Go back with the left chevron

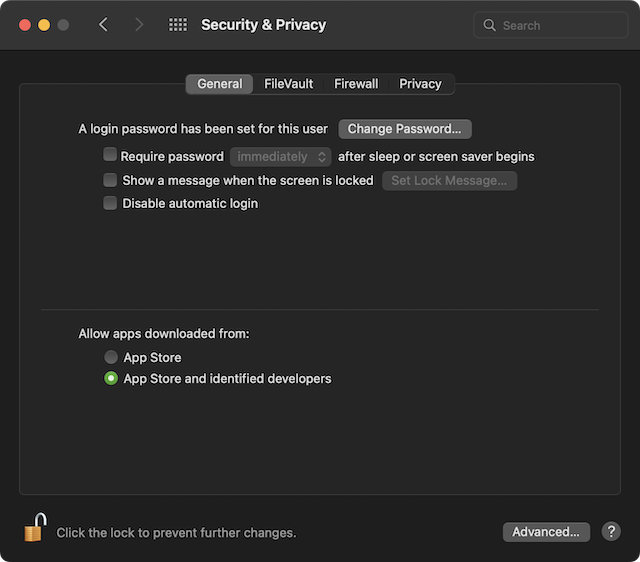point(103,25)
